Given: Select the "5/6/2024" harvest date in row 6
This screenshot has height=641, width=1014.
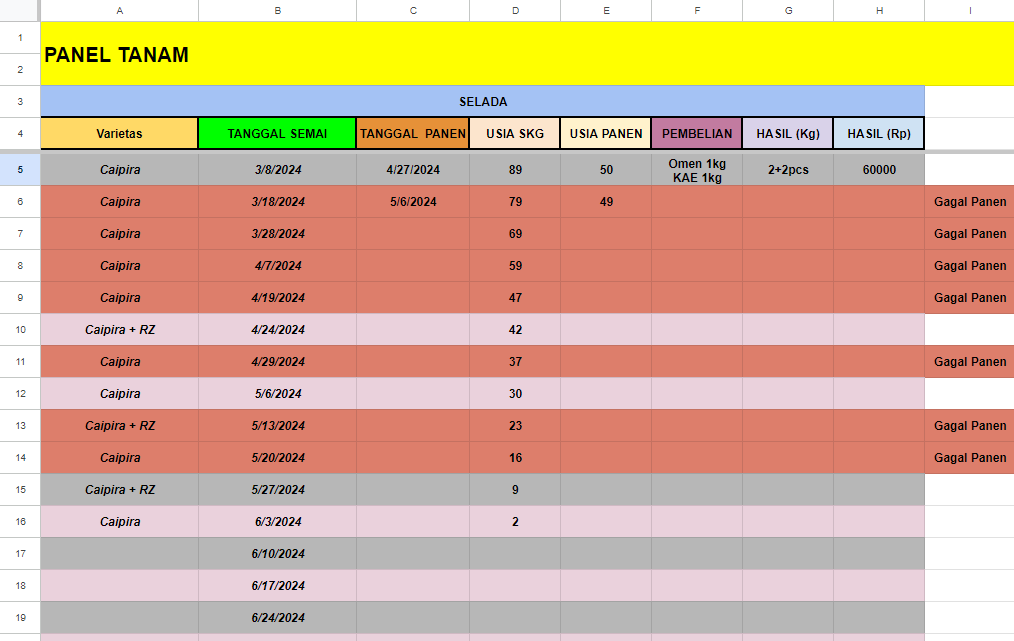Looking at the screenshot, I should coord(413,202).
